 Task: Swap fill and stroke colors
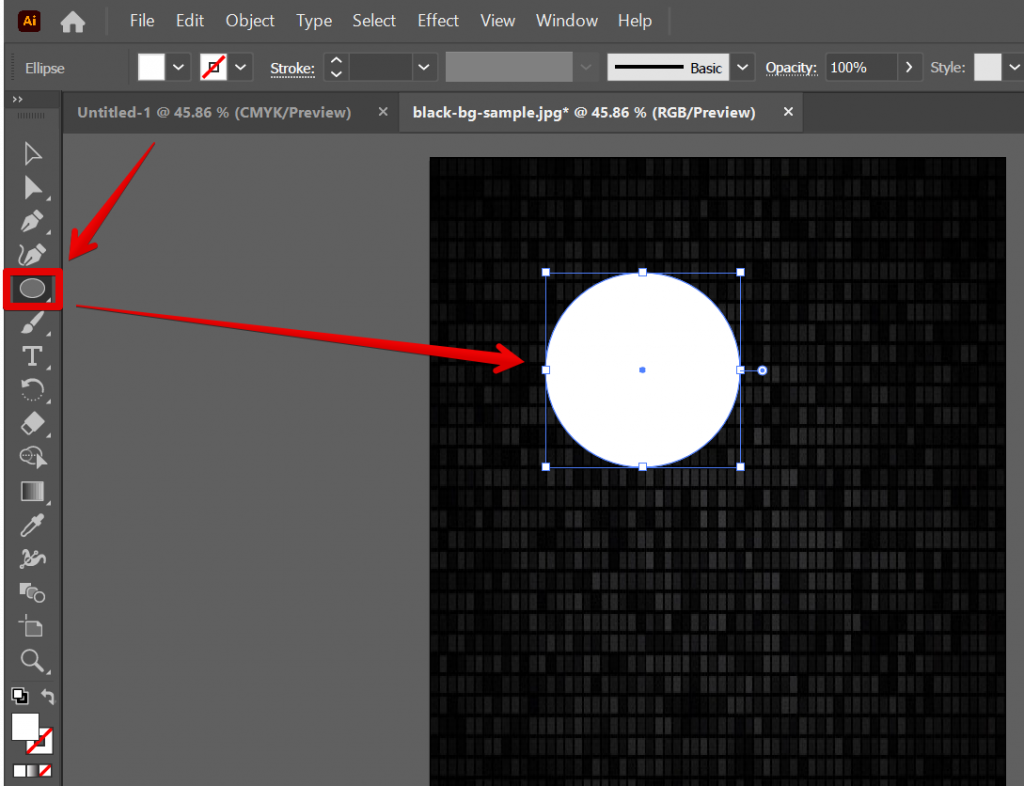point(48,697)
